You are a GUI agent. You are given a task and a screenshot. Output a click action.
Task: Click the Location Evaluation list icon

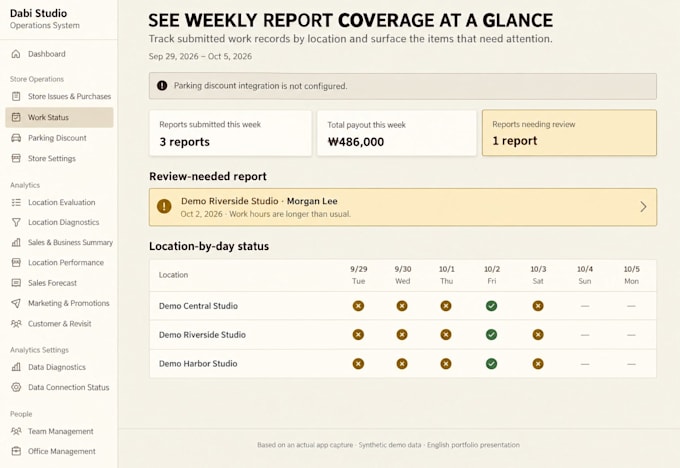(x=16, y=202)
